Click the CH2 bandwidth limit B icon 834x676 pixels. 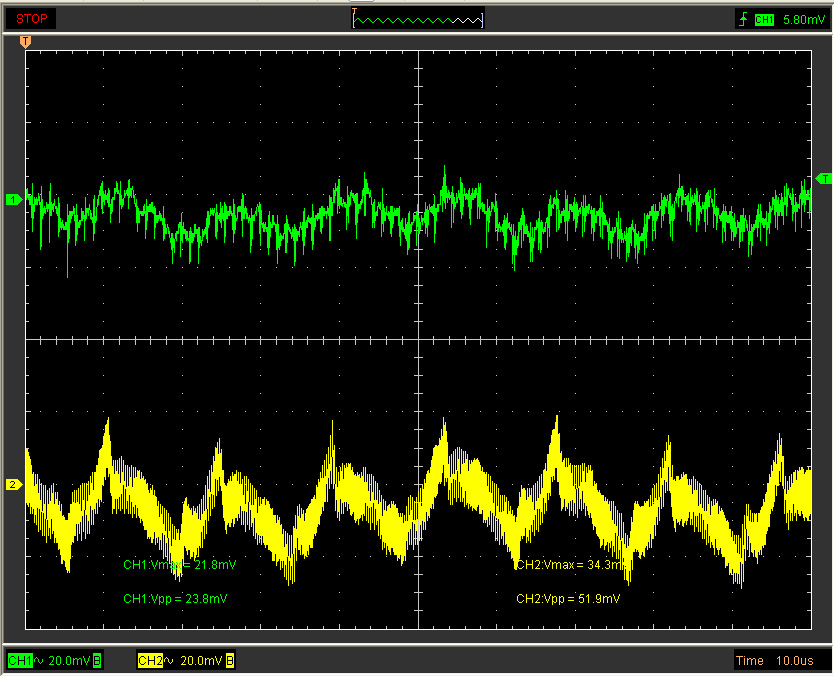pos(230,661)
